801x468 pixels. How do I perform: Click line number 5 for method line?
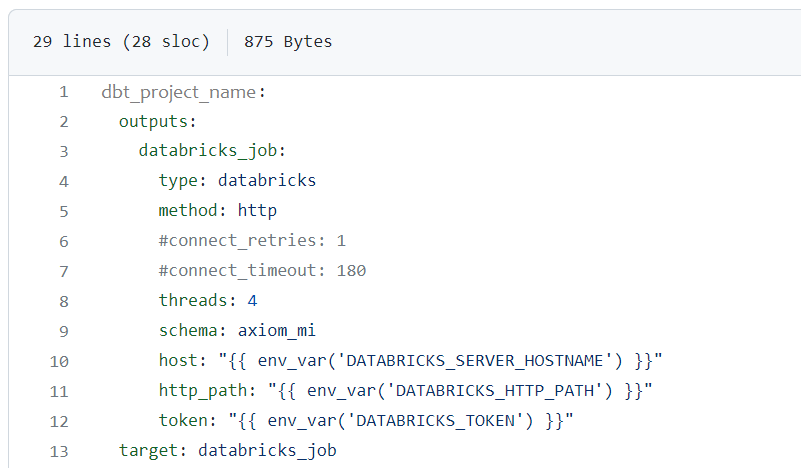tap(63, 211)
